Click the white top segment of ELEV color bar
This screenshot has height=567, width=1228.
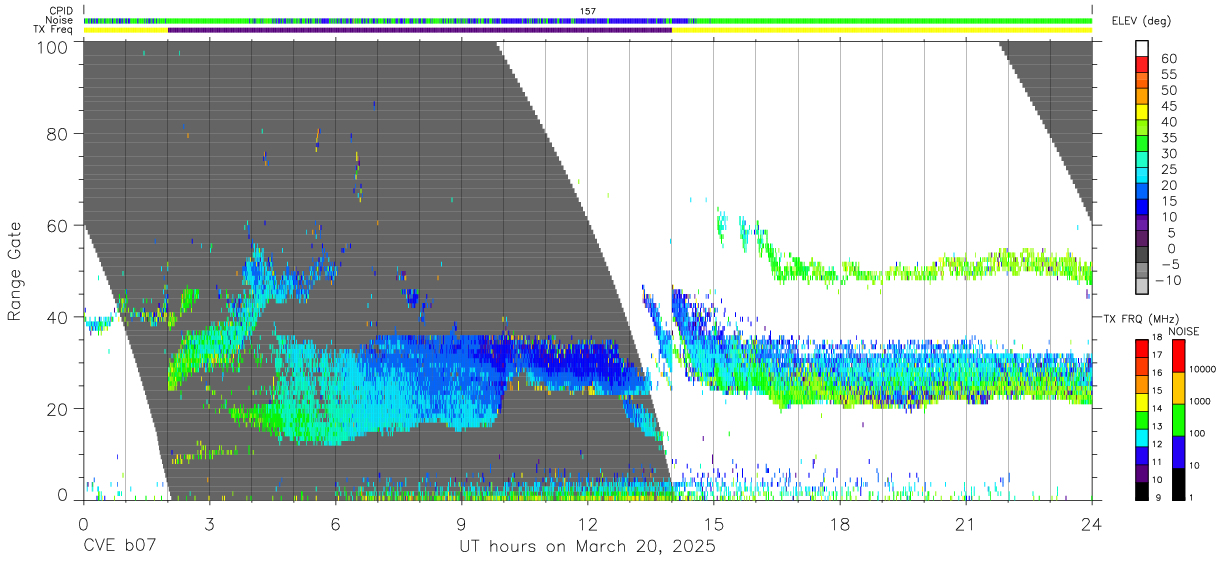[x=1142, y=48]
